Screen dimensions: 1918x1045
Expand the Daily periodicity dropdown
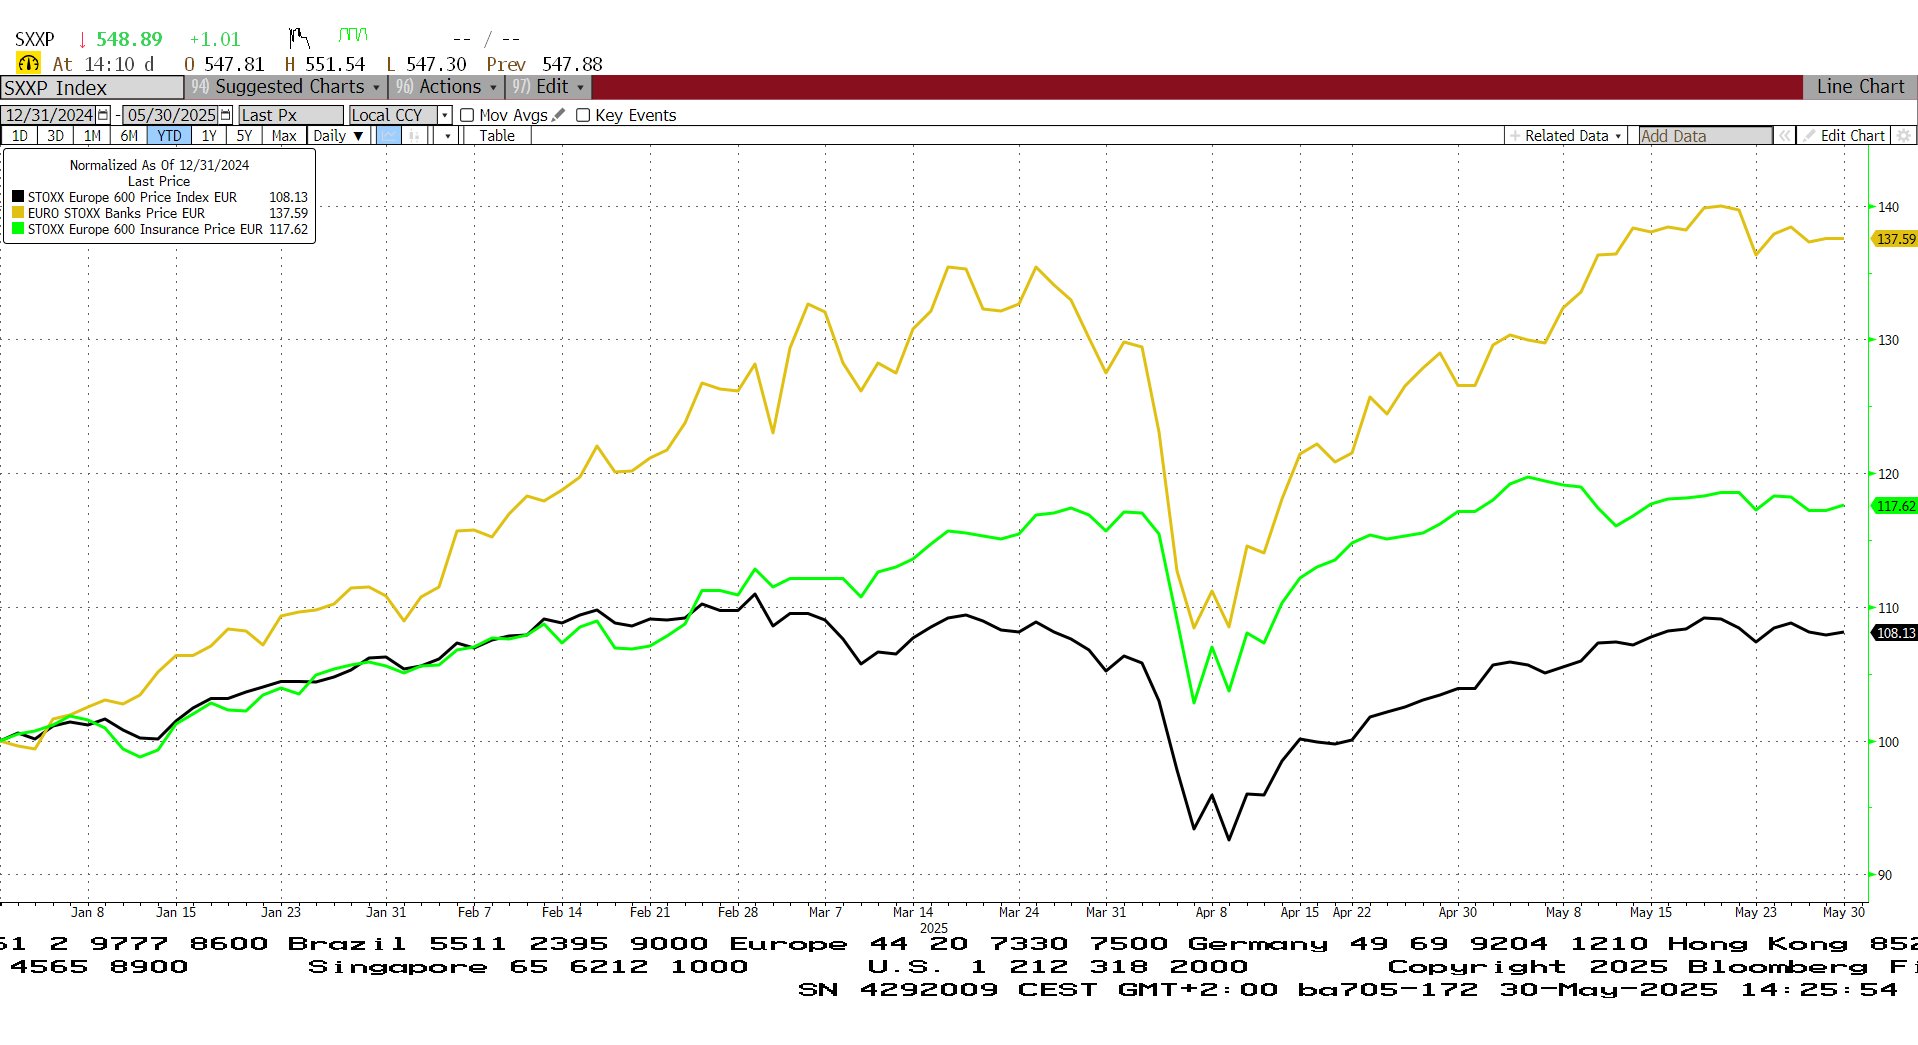[338, 136]
